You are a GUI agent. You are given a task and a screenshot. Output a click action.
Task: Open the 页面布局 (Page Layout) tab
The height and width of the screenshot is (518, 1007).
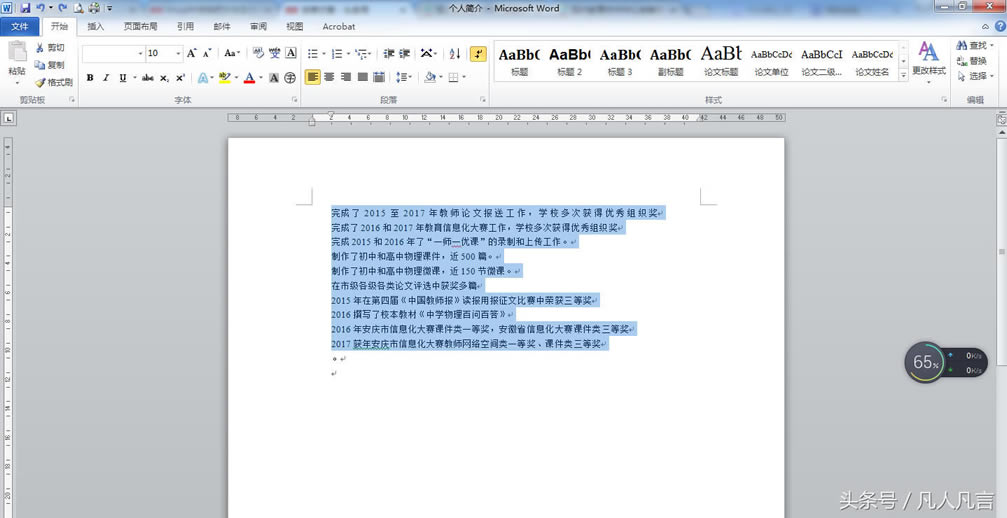pos(140,27)
